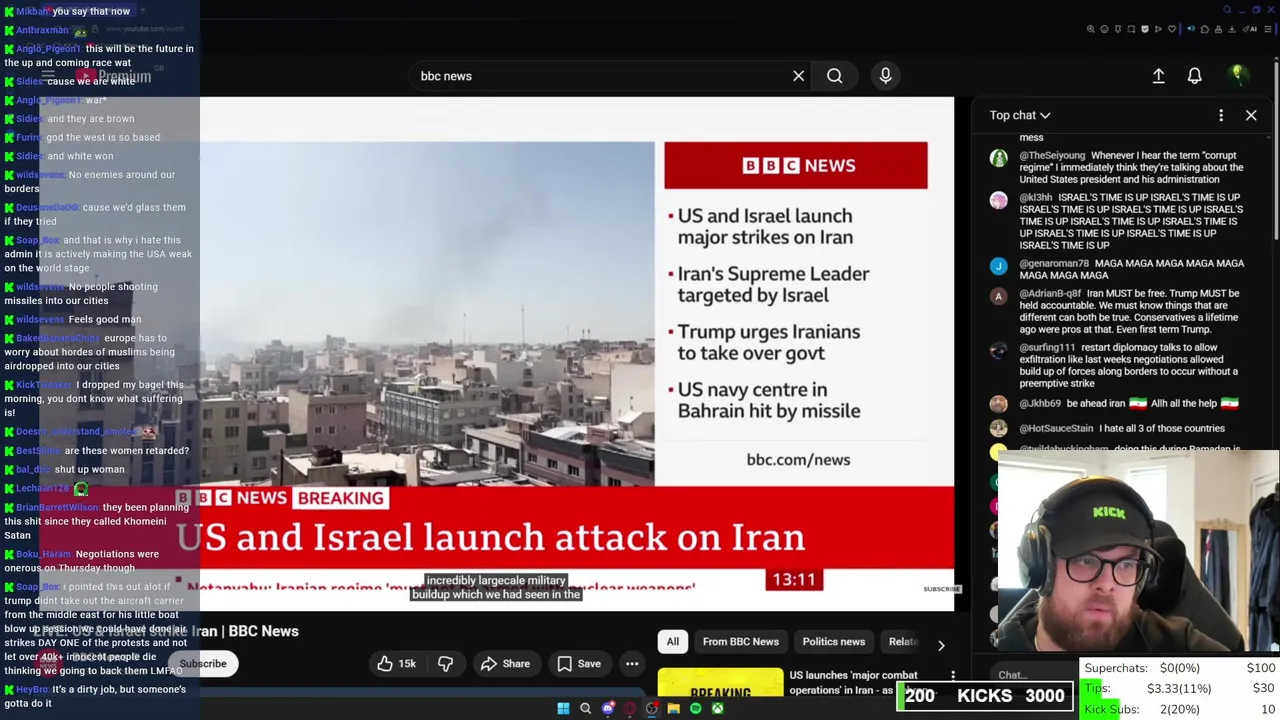Open the YouTube account avatar menu

click(1237, 75)
